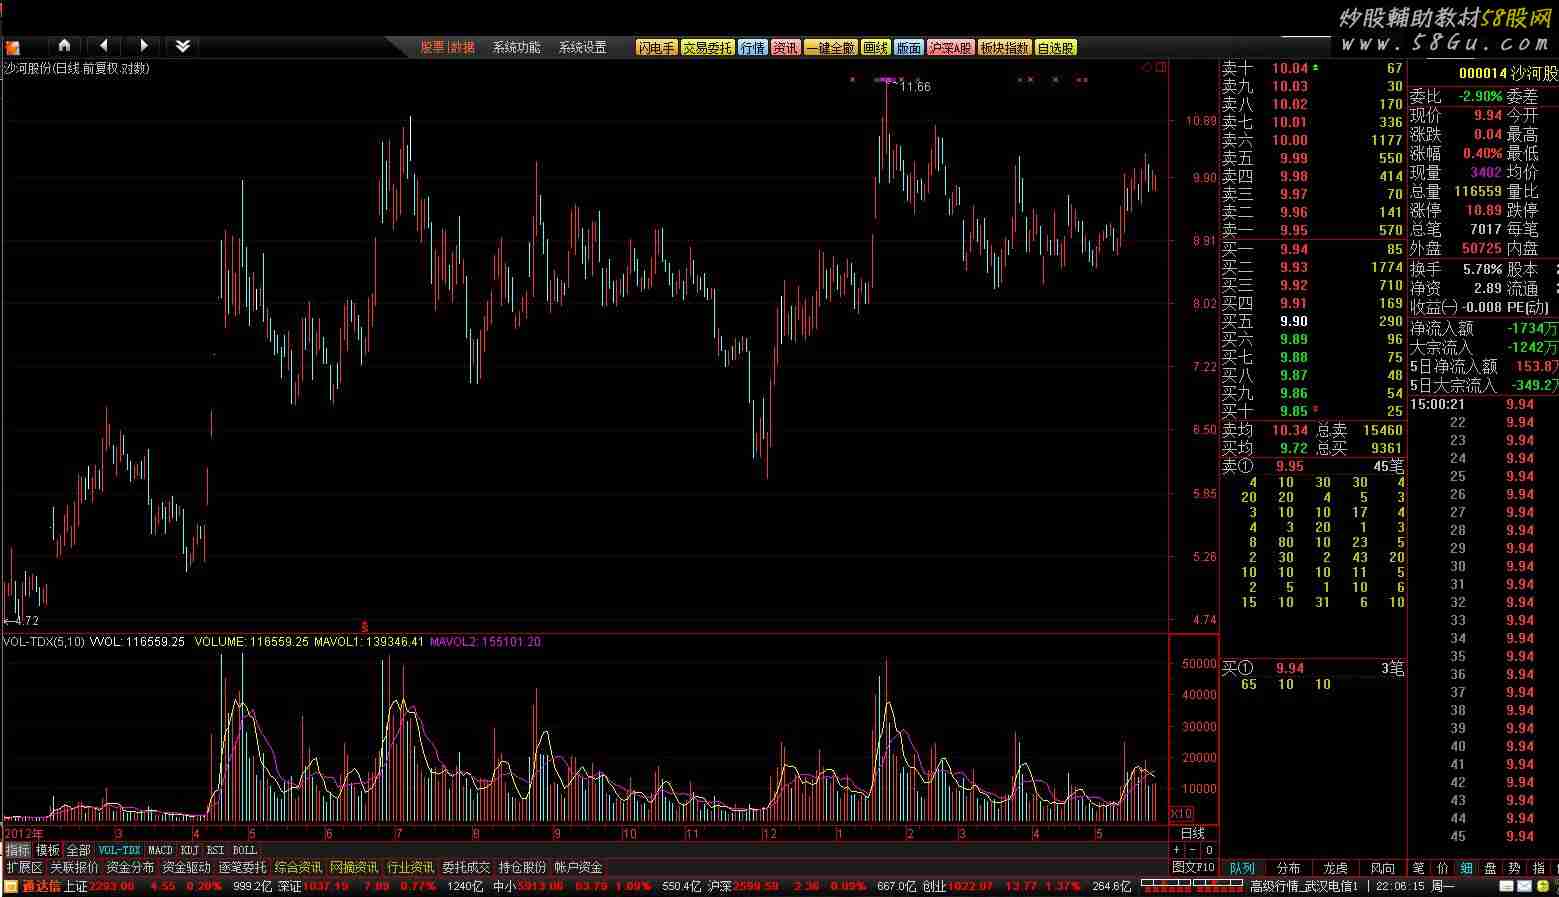Expand the double-chevron down toolbar icon

click(x=182, y=46)
